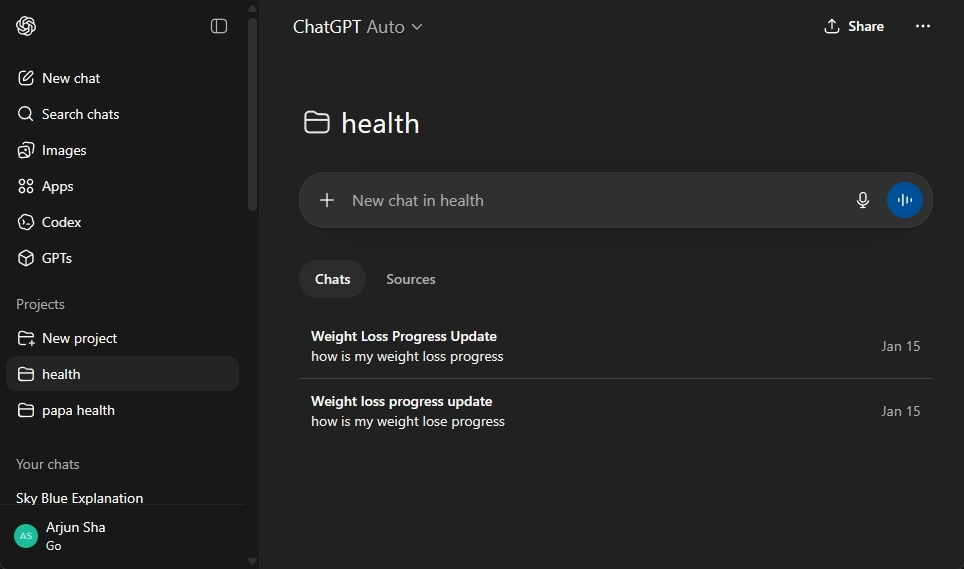This screenshot has width=964, height=569.
Task: Activate microphone dictation
Action: click(x=863, y=200)
